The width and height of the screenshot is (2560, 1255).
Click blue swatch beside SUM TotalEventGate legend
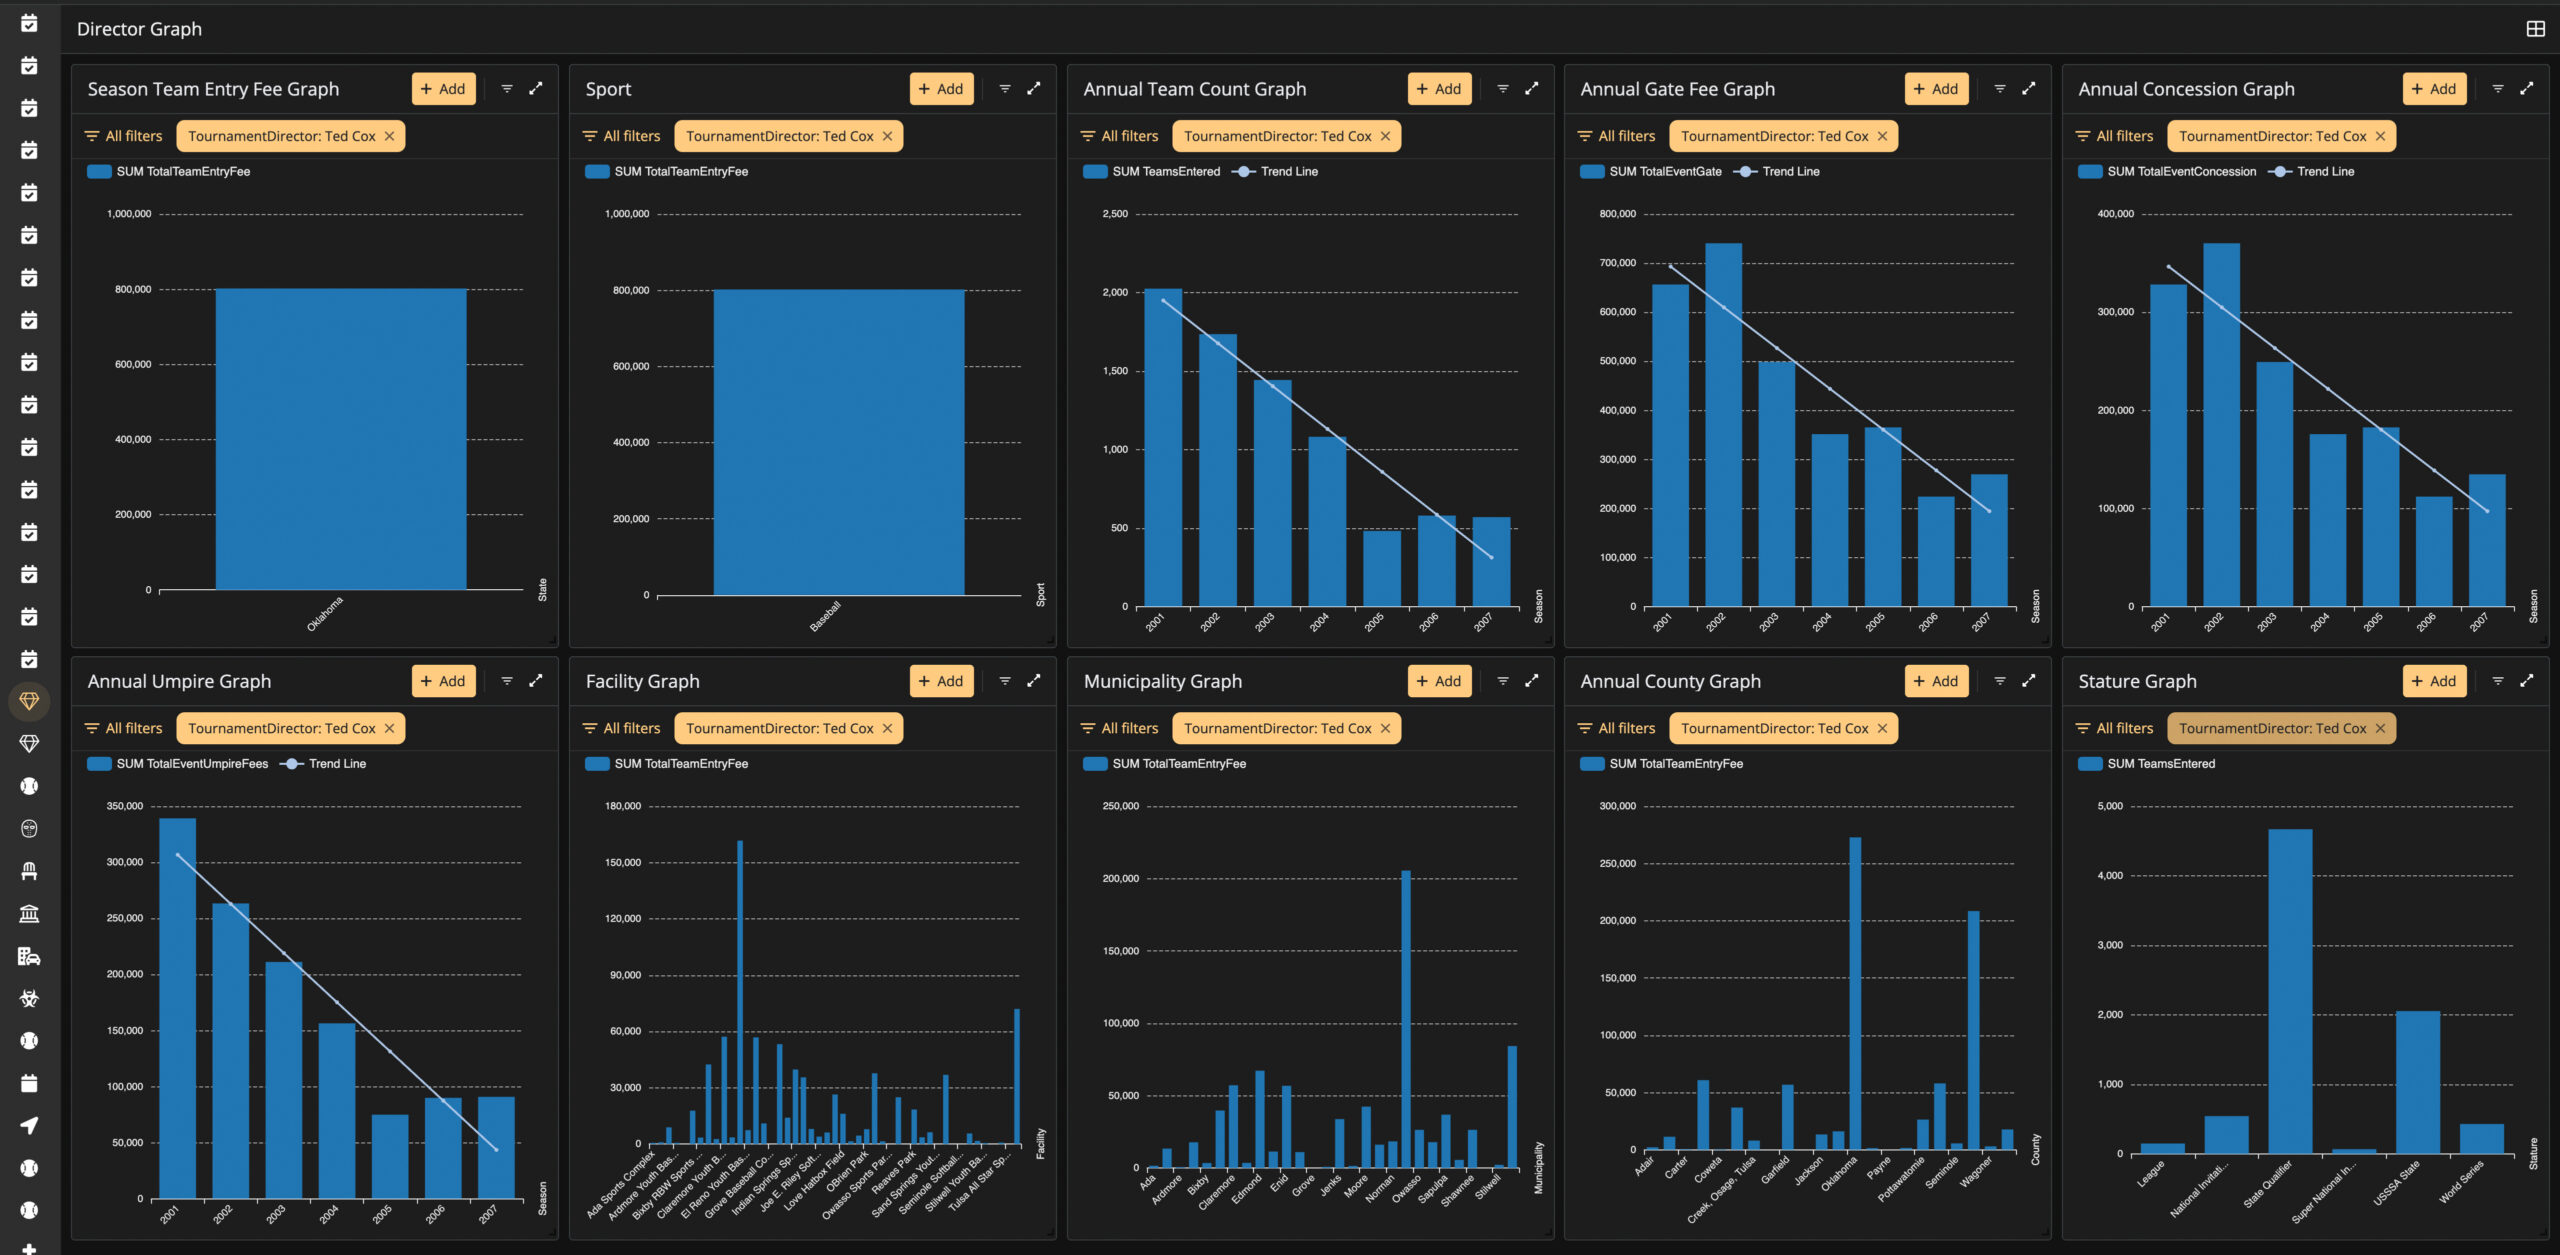click(1592, 172)
